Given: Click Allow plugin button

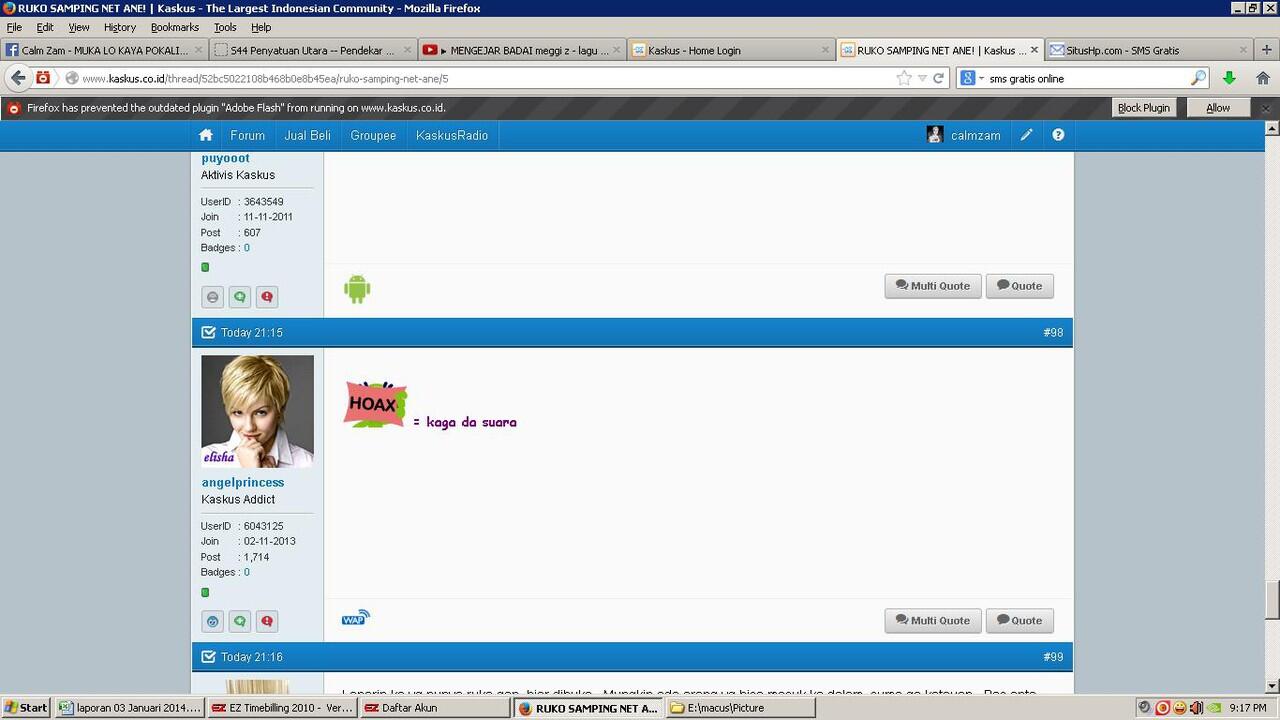Looking at the screenshot, I should (x=1218, y=108).
